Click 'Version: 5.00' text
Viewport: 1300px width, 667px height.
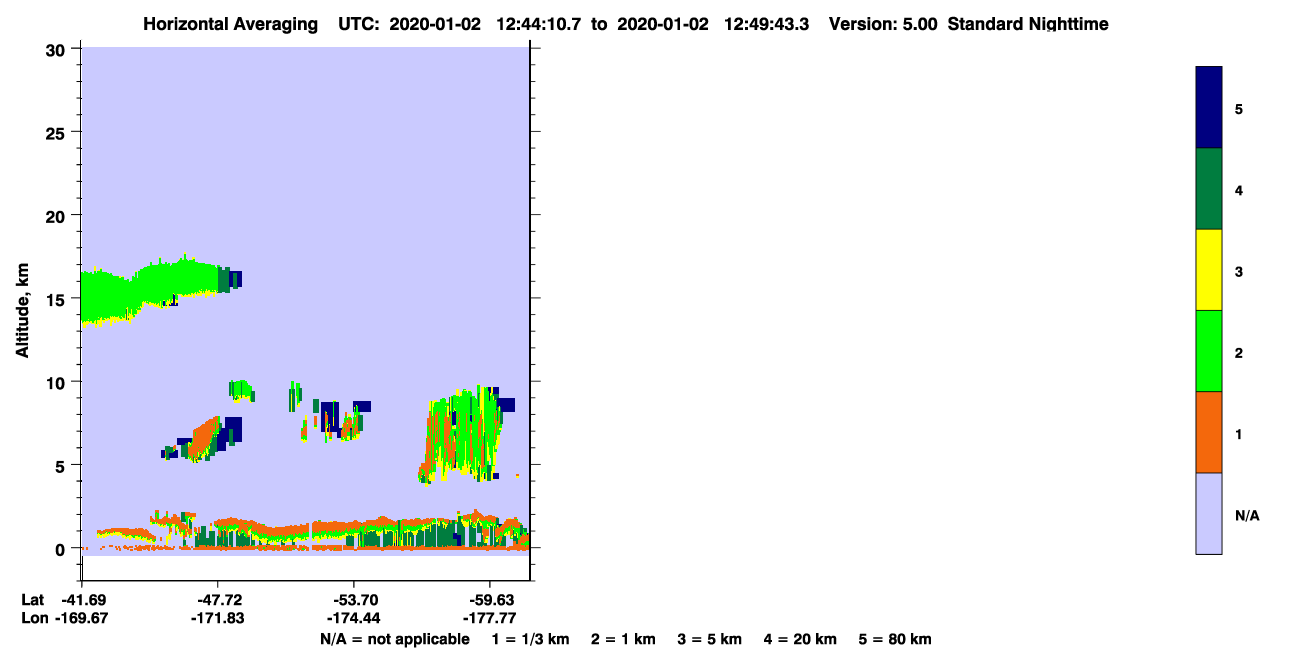883,24
